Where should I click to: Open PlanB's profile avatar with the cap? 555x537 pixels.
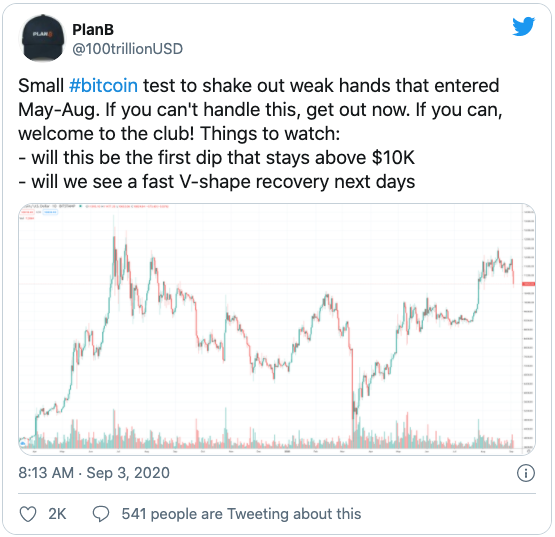[x=43, y=39]
